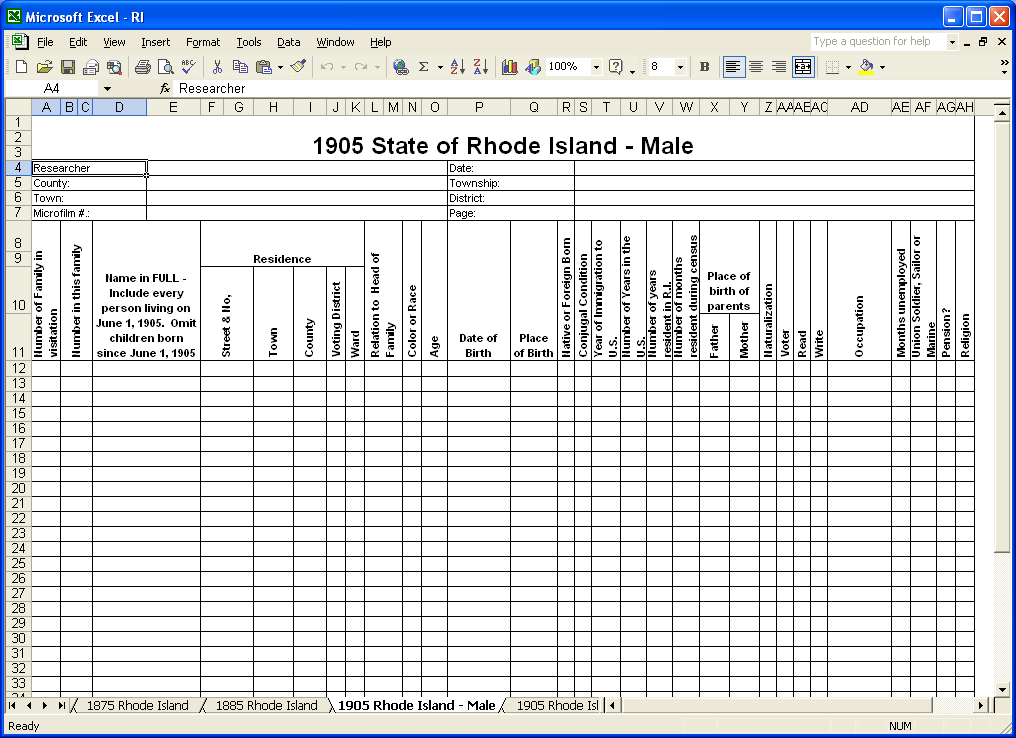Open the Name Box dropdown arrow
This screenshot has width=1016, height=738.
108,89
